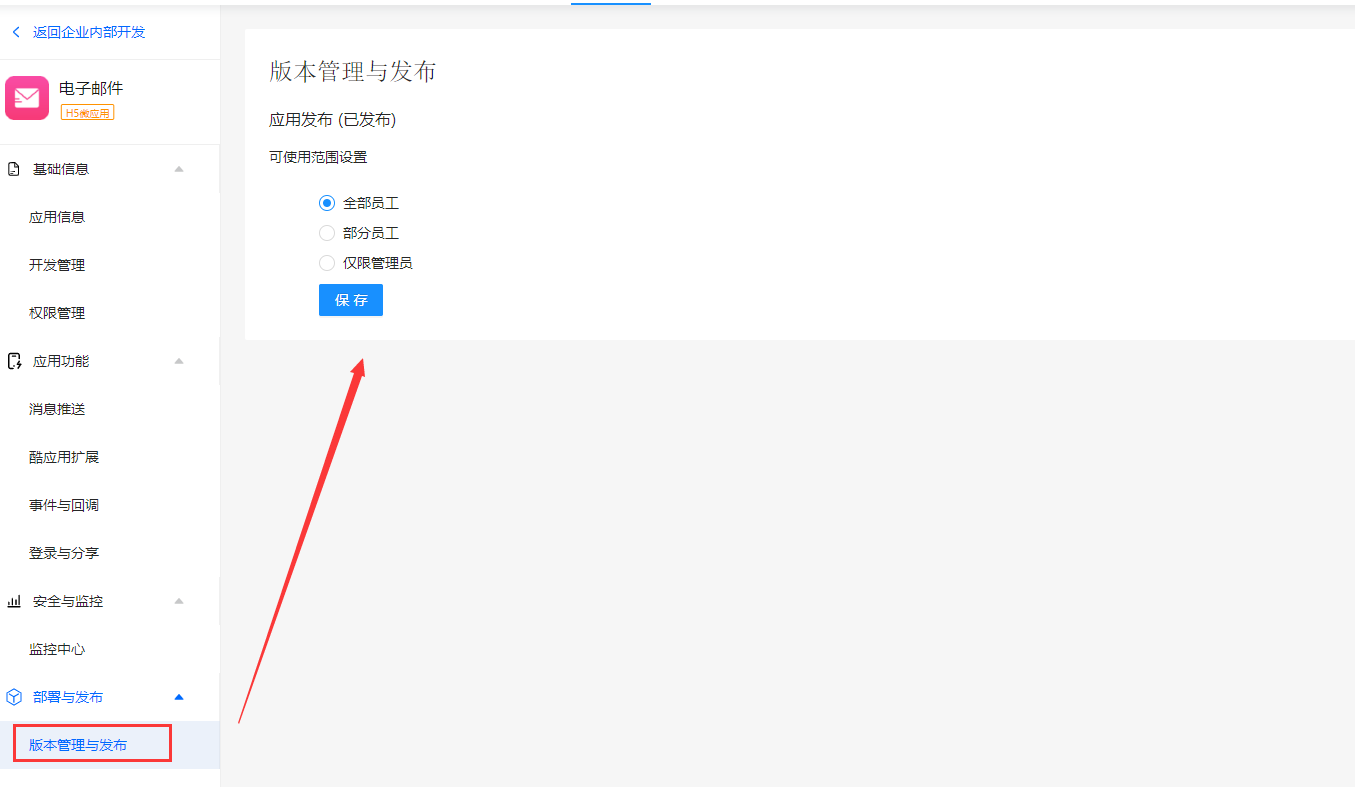This screenshot has height=787, width=1355.
Task: Collapse the 基础信息 section arrow
Action: (x=179, y=169)
